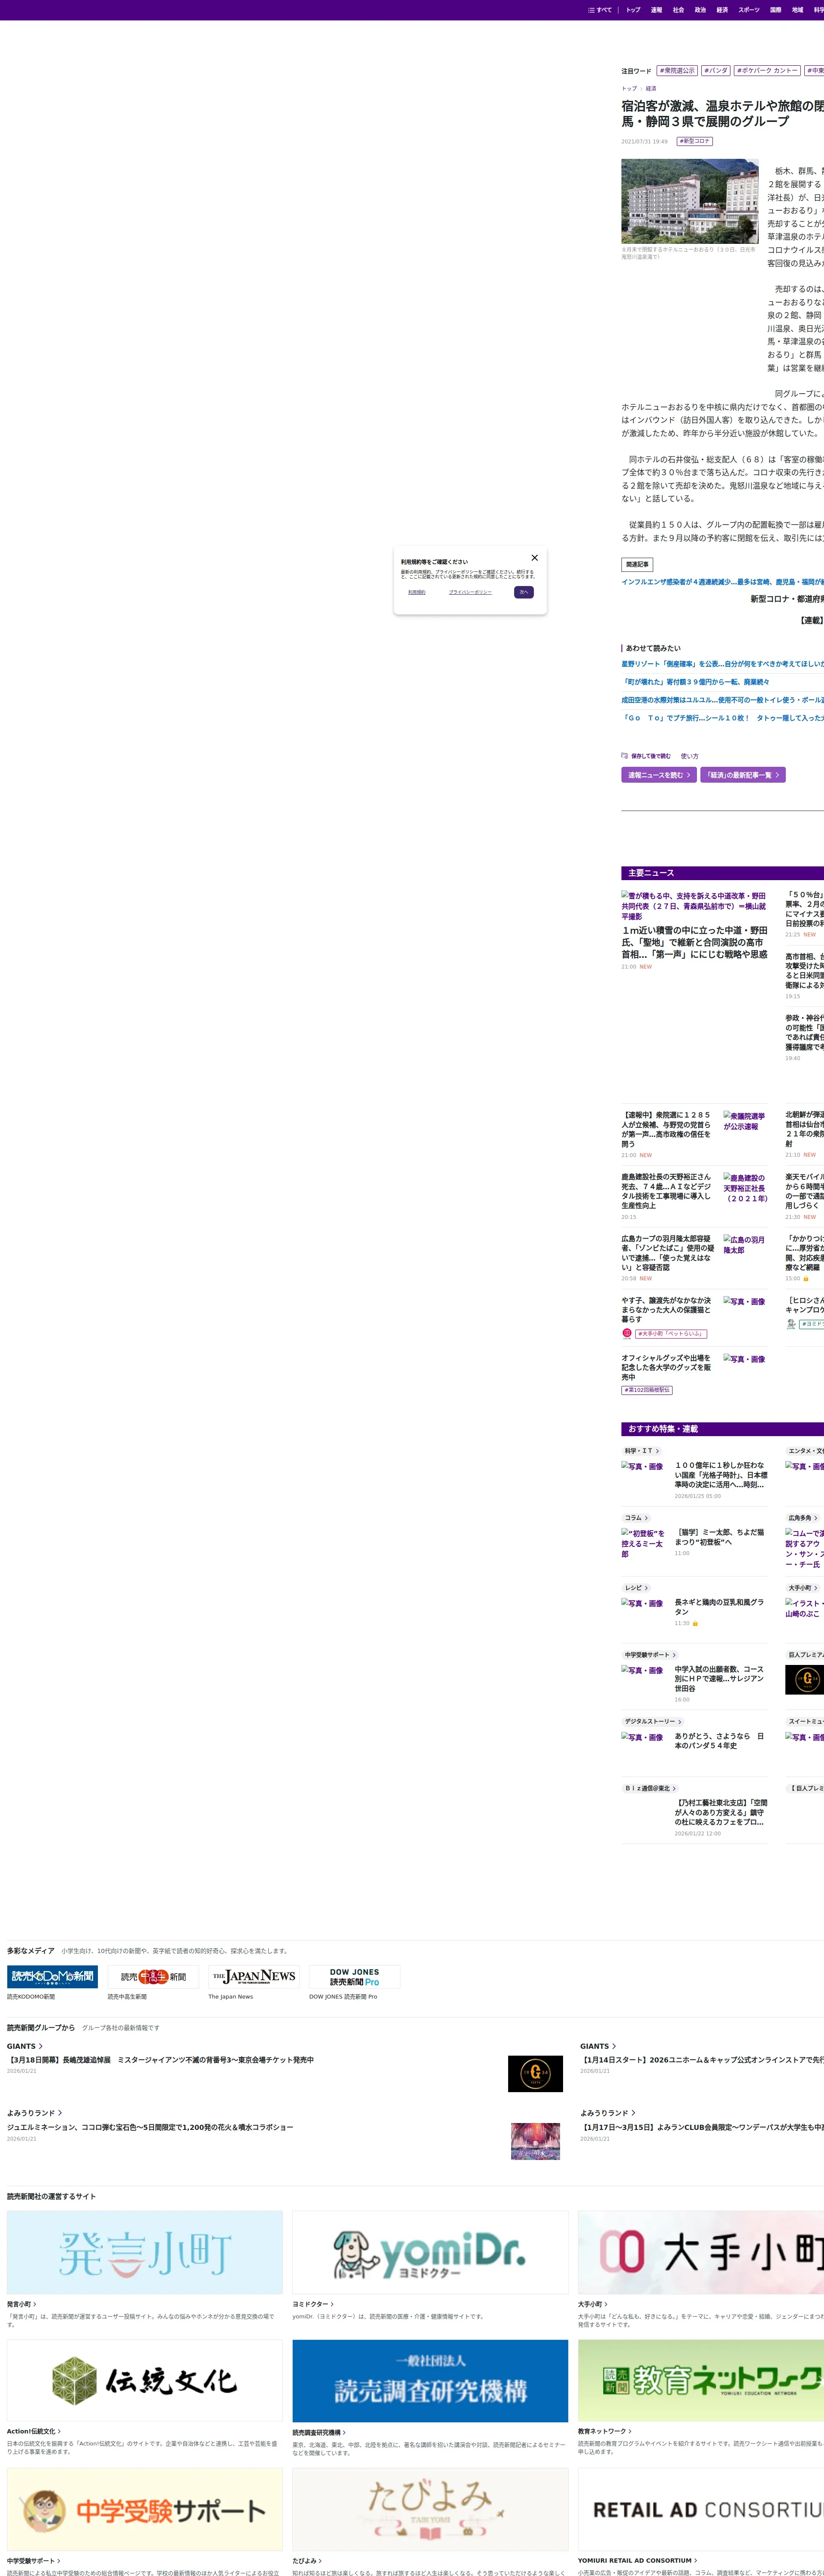Image resolution: width=824 pixels, height=2576 pixels.
Task: Open the RETAIL AD CONSORTIUM banner
Action: point(701,2510)
